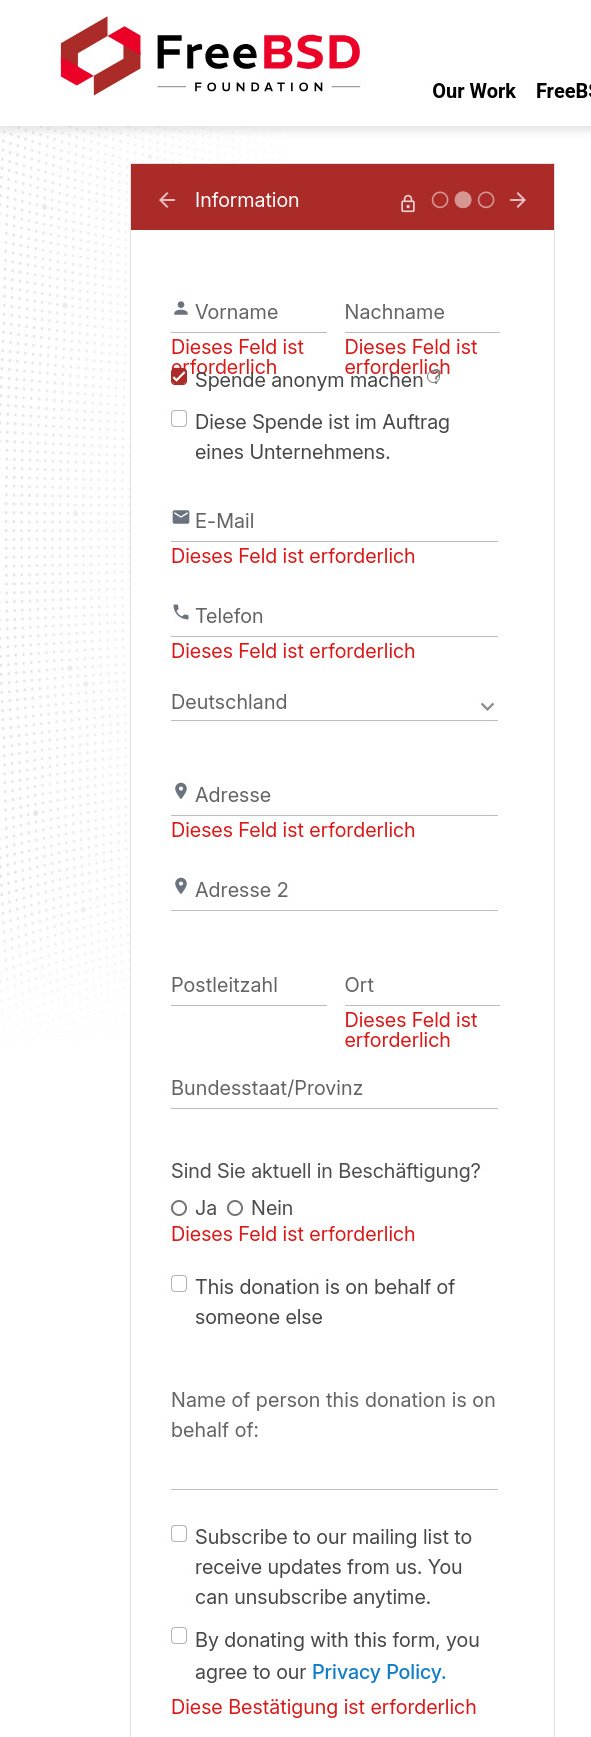Click the help icon next to Spende anonym machen
Viewport: 591px width, 1737px height.
tap(434, 376)
